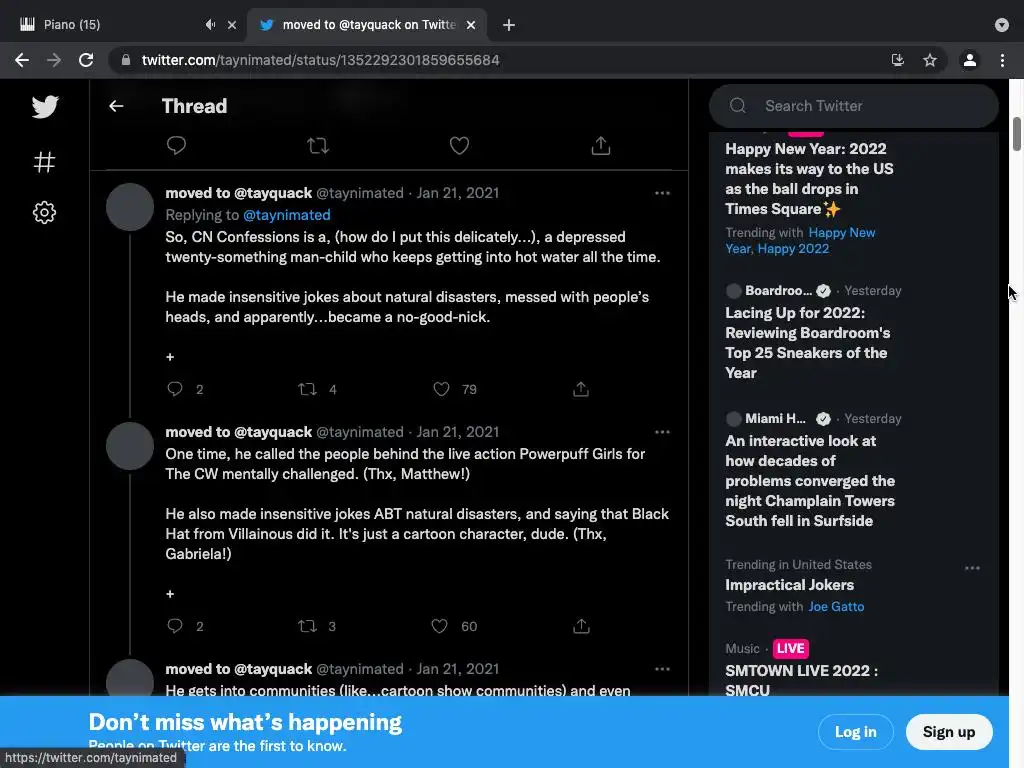Open Happy New Year trending link

point(800,240)
